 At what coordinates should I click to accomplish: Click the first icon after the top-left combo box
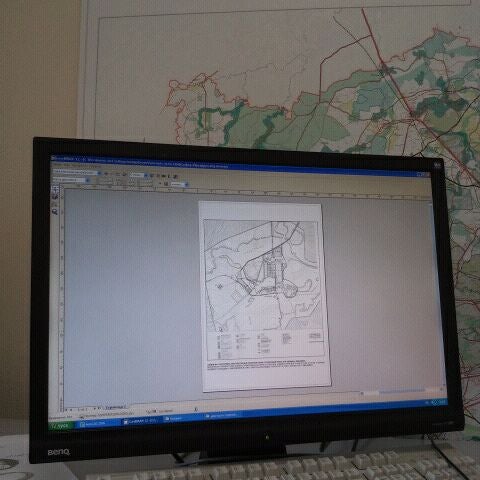(x=106, y=173)
